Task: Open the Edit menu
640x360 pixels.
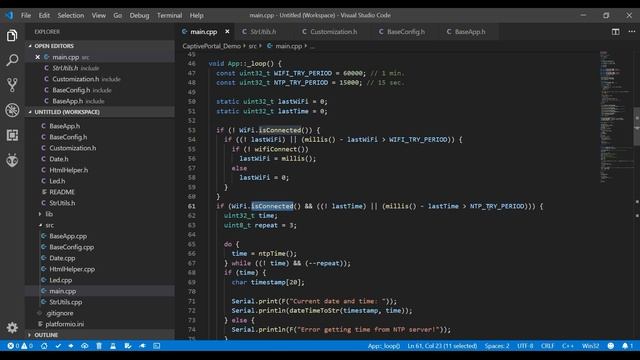Action: (44, 15)
